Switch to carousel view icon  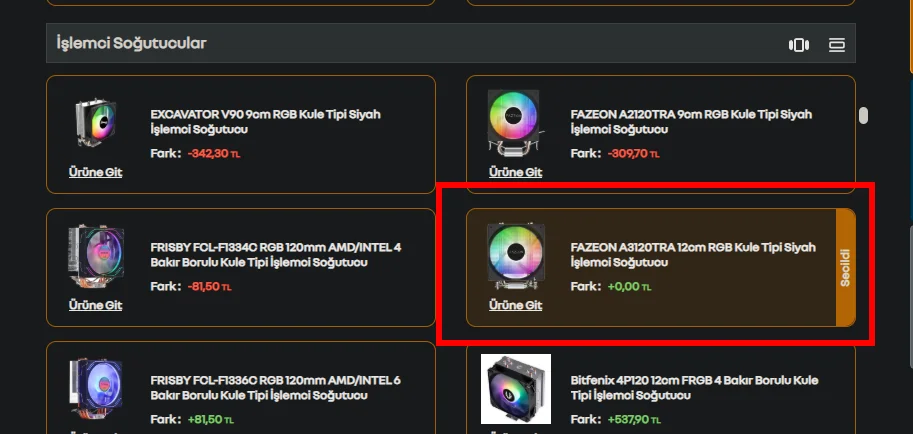pyautogui.click(x=798, y=45)
